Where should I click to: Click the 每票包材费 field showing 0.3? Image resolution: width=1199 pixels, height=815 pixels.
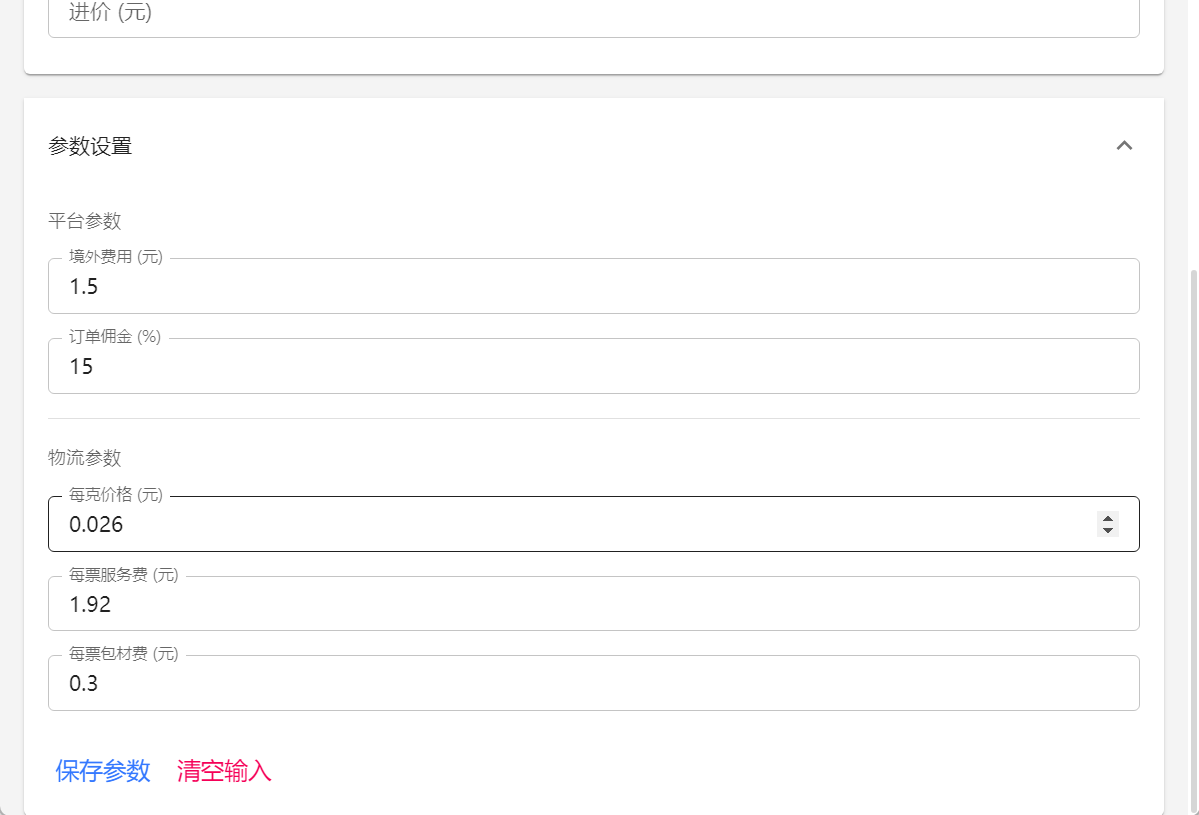click(593, 684)
